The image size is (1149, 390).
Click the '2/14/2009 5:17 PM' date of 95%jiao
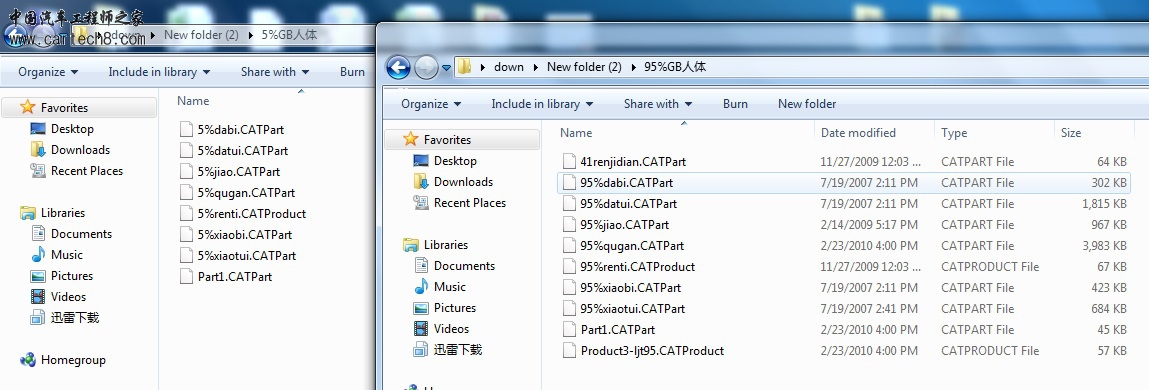coord(868,224)
